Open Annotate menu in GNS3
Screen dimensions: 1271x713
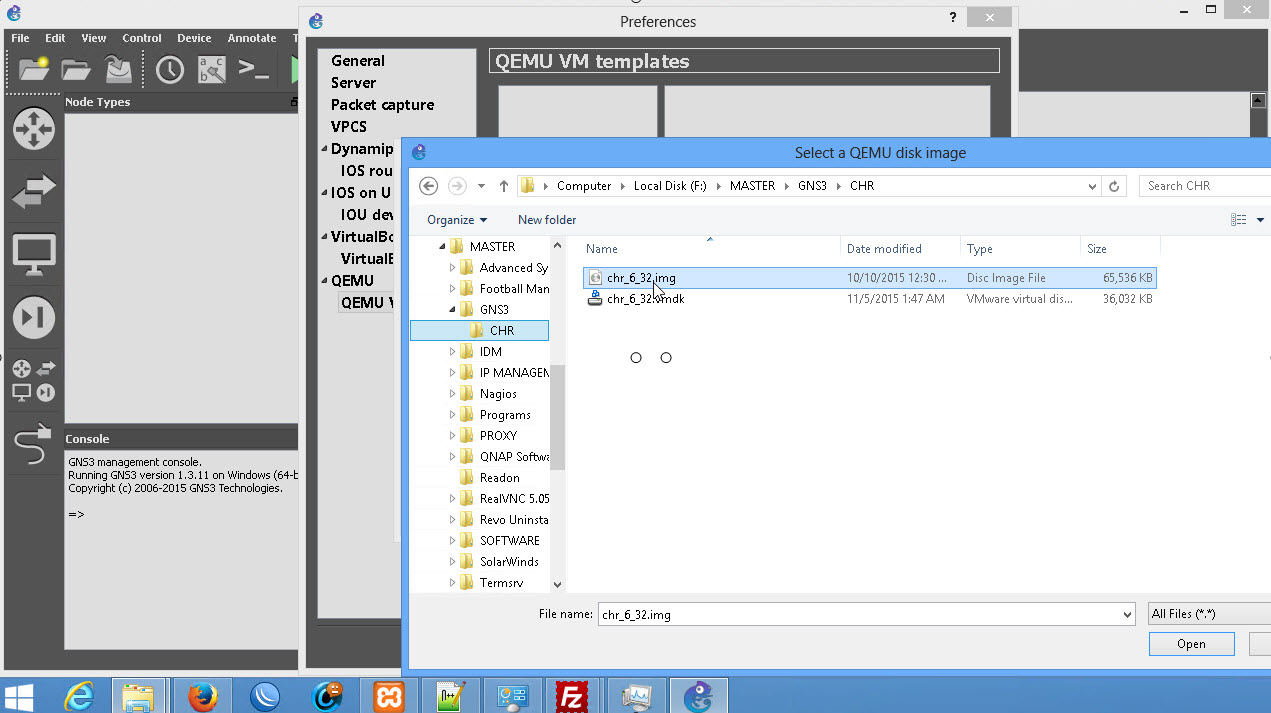[252, 38]
